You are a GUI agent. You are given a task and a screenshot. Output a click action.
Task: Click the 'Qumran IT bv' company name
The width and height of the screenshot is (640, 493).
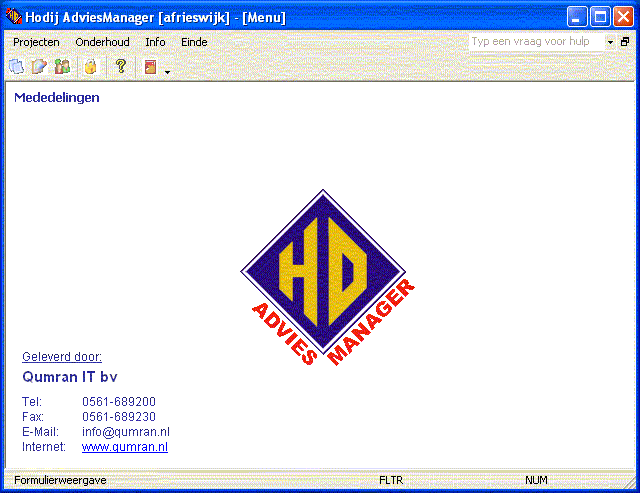pyautogui.click(x=70, y=377)
